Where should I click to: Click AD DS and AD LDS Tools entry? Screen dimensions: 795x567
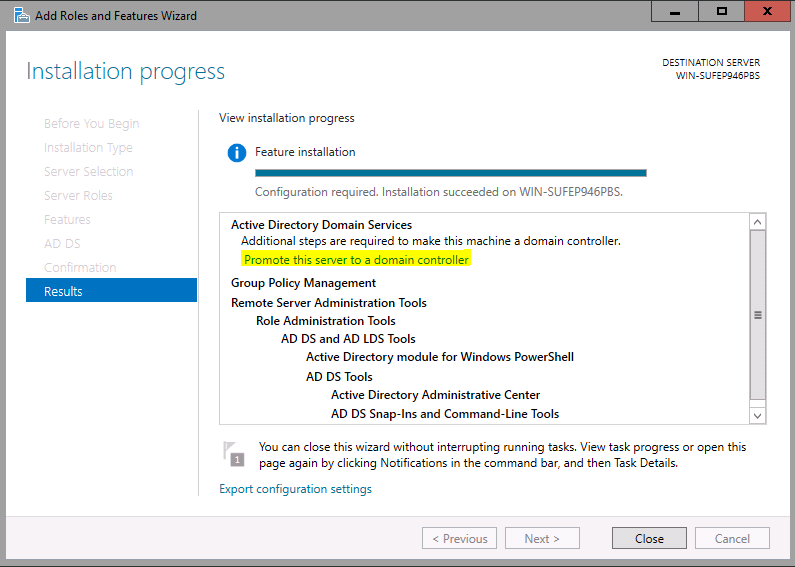tap(348, 339)
